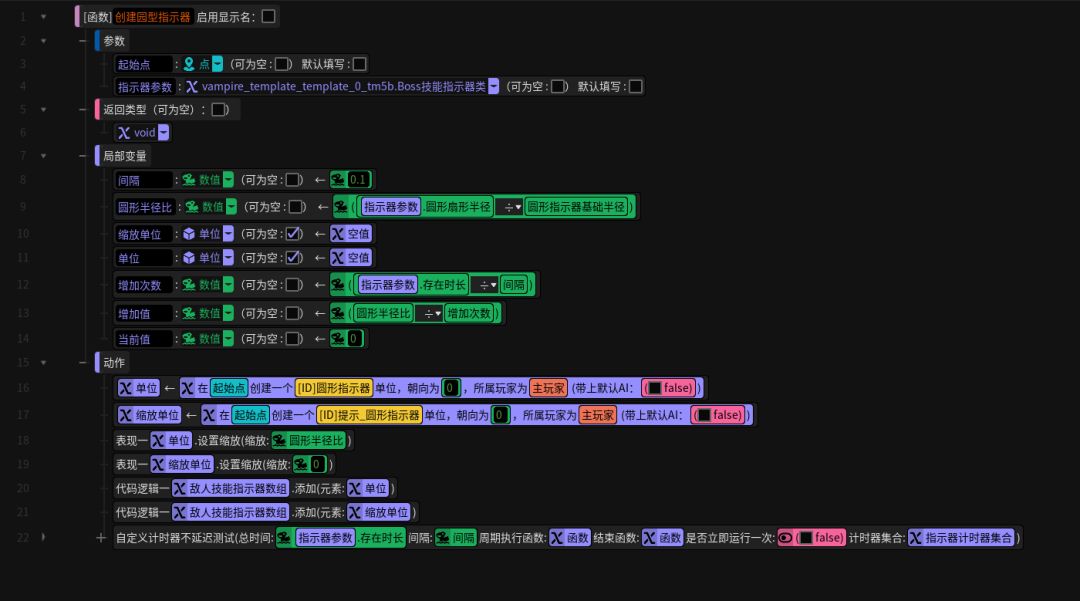Toggle 可为空 checkbox on 间隔 row

293,180
